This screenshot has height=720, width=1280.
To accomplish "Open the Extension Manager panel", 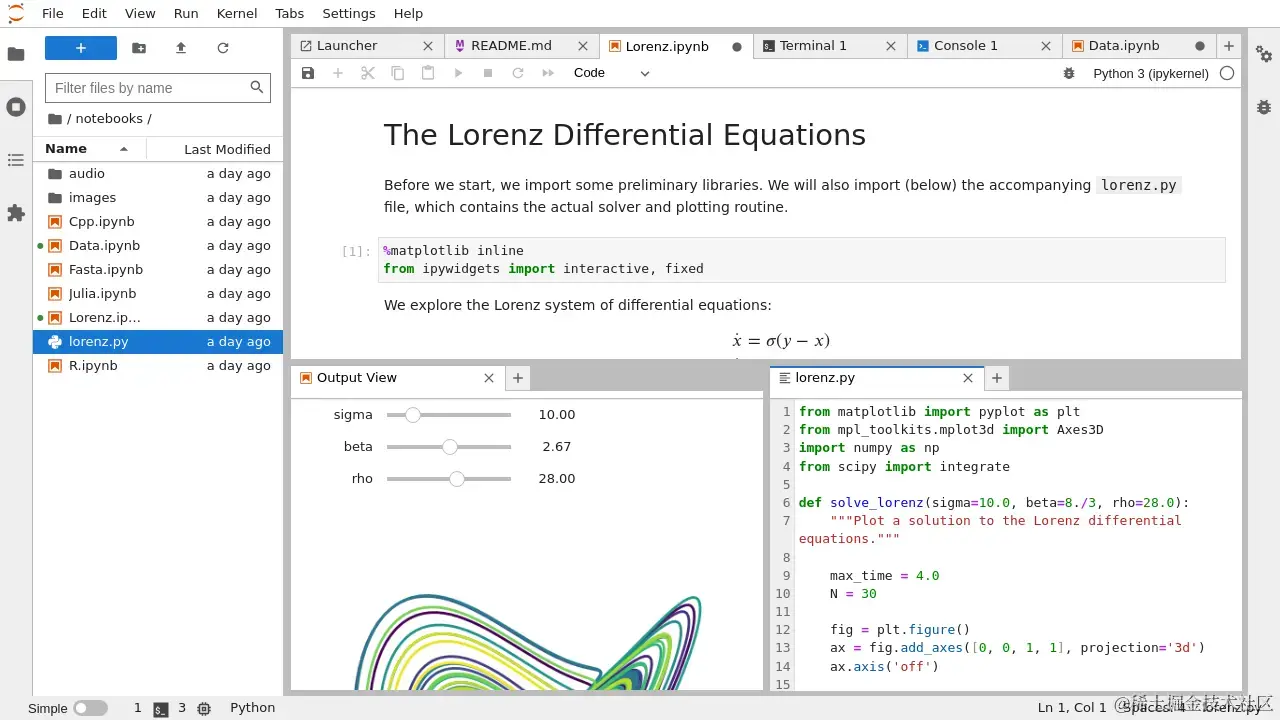I will 16,213.
